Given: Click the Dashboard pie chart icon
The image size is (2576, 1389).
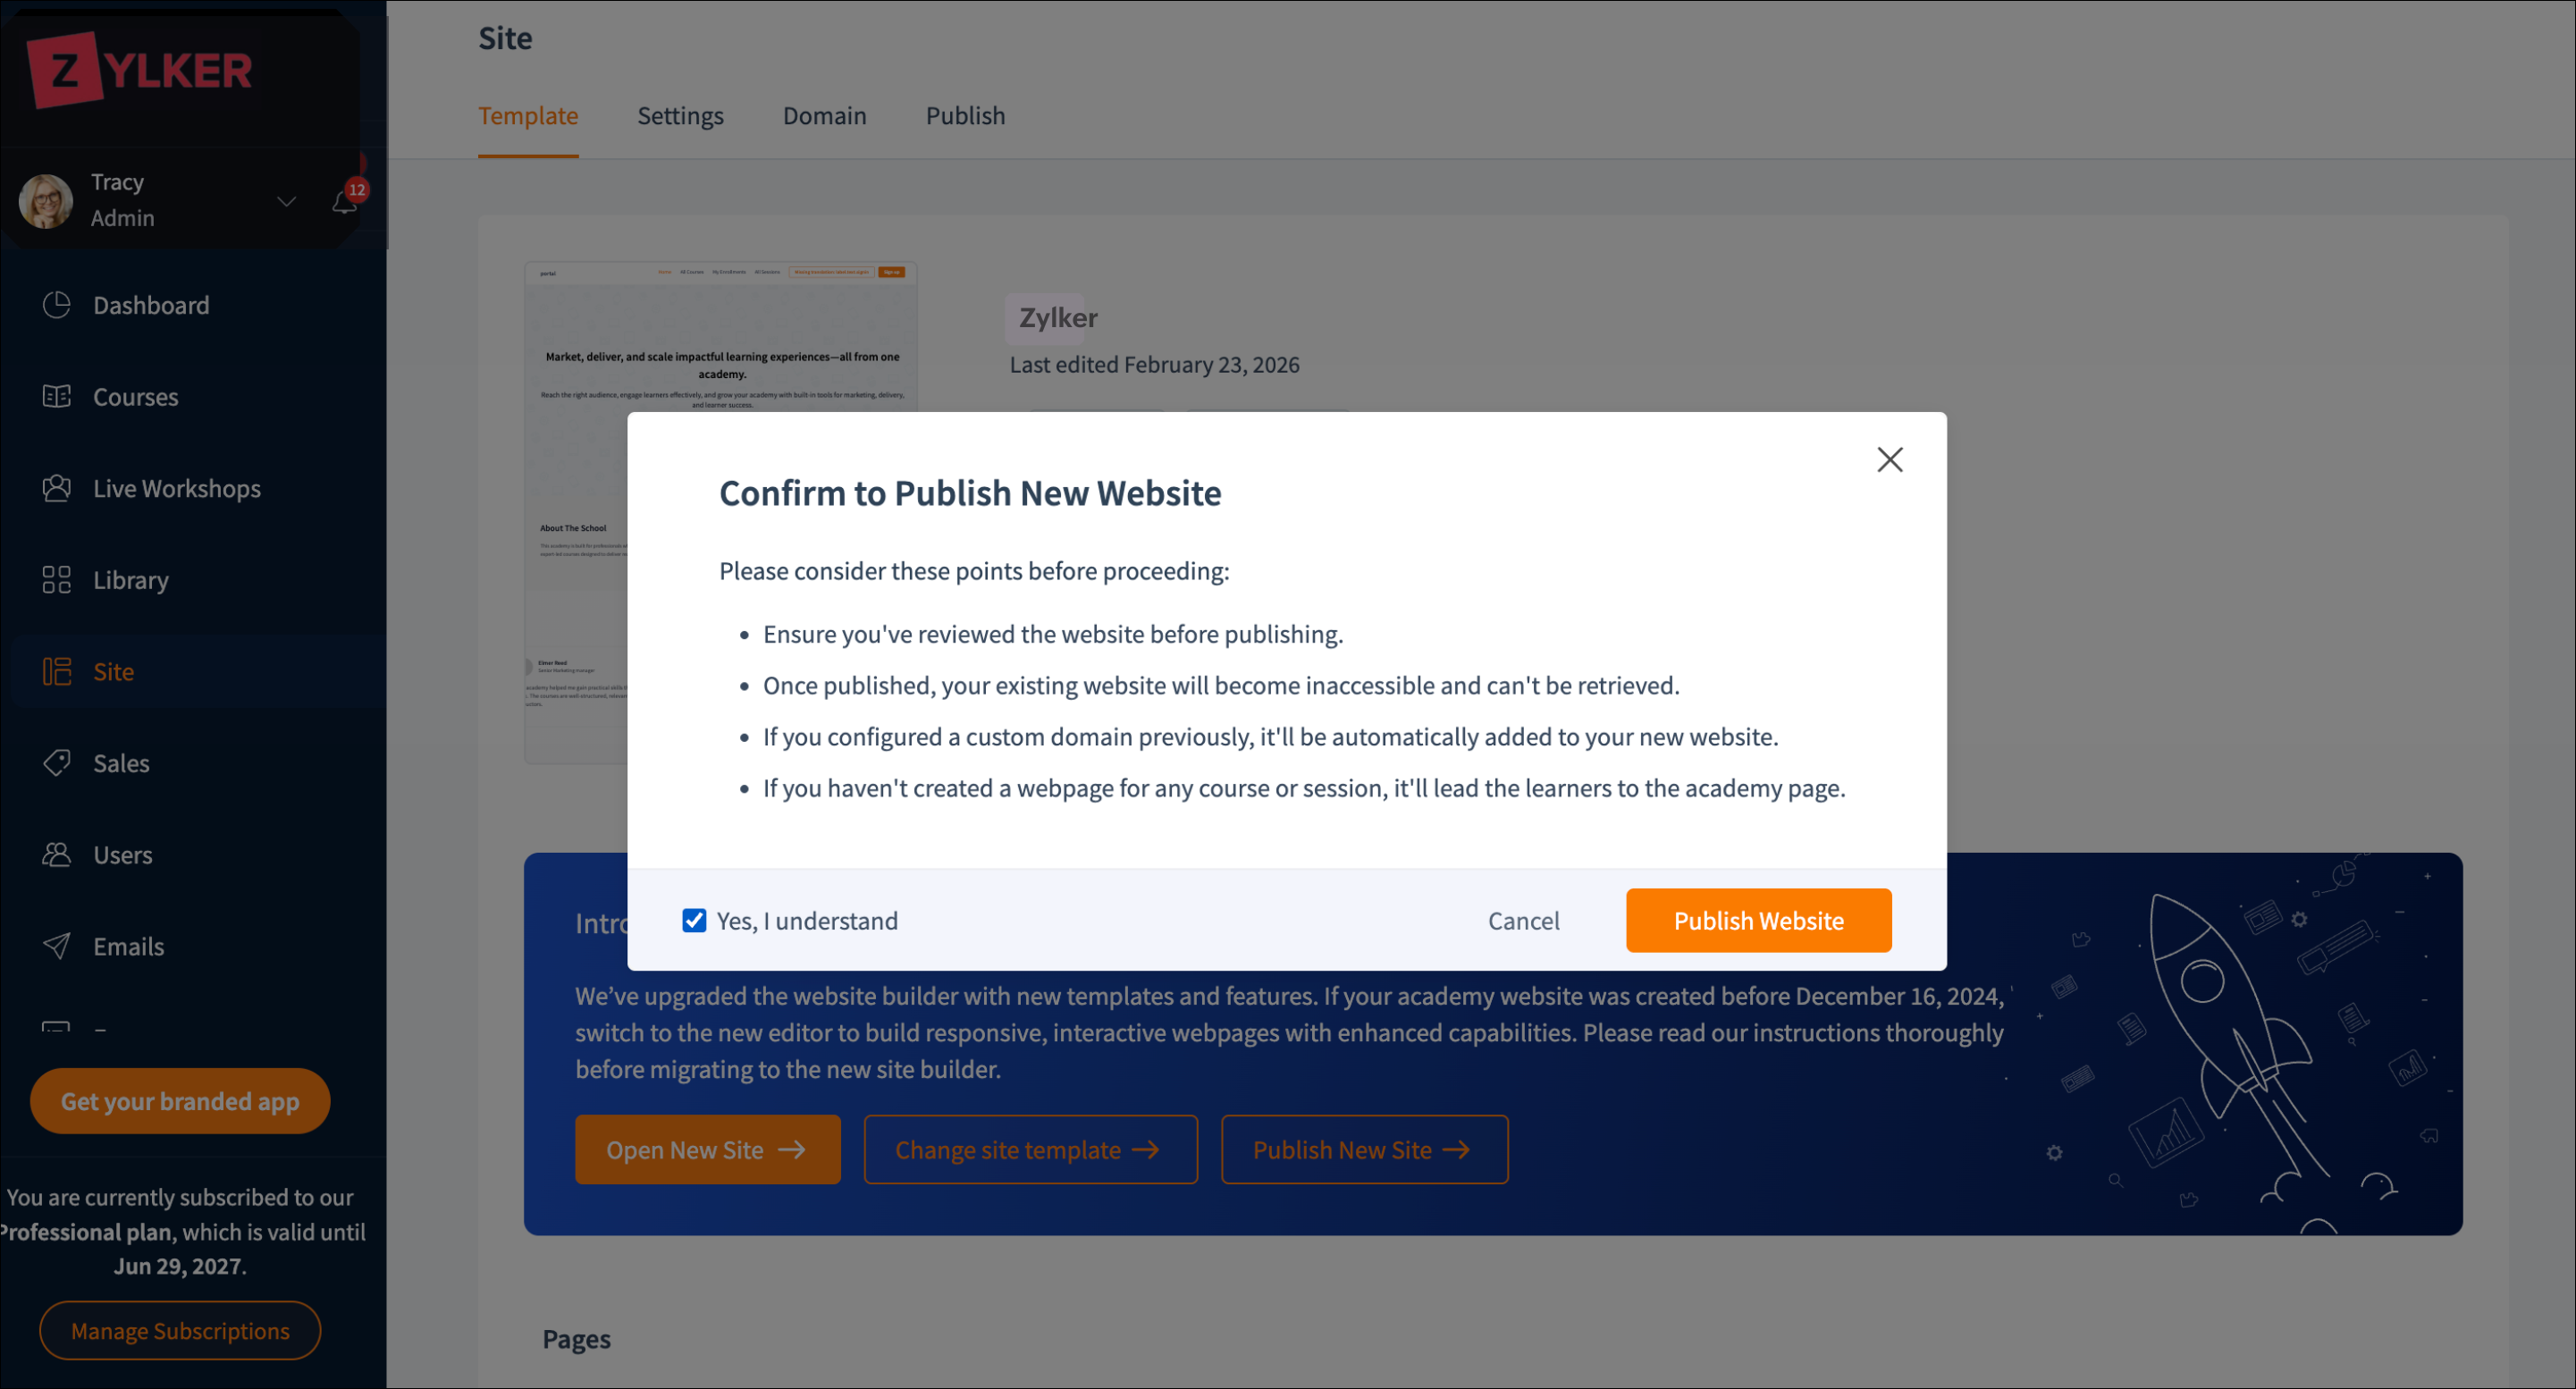Looking at the screenshot, I should [57, 305].
